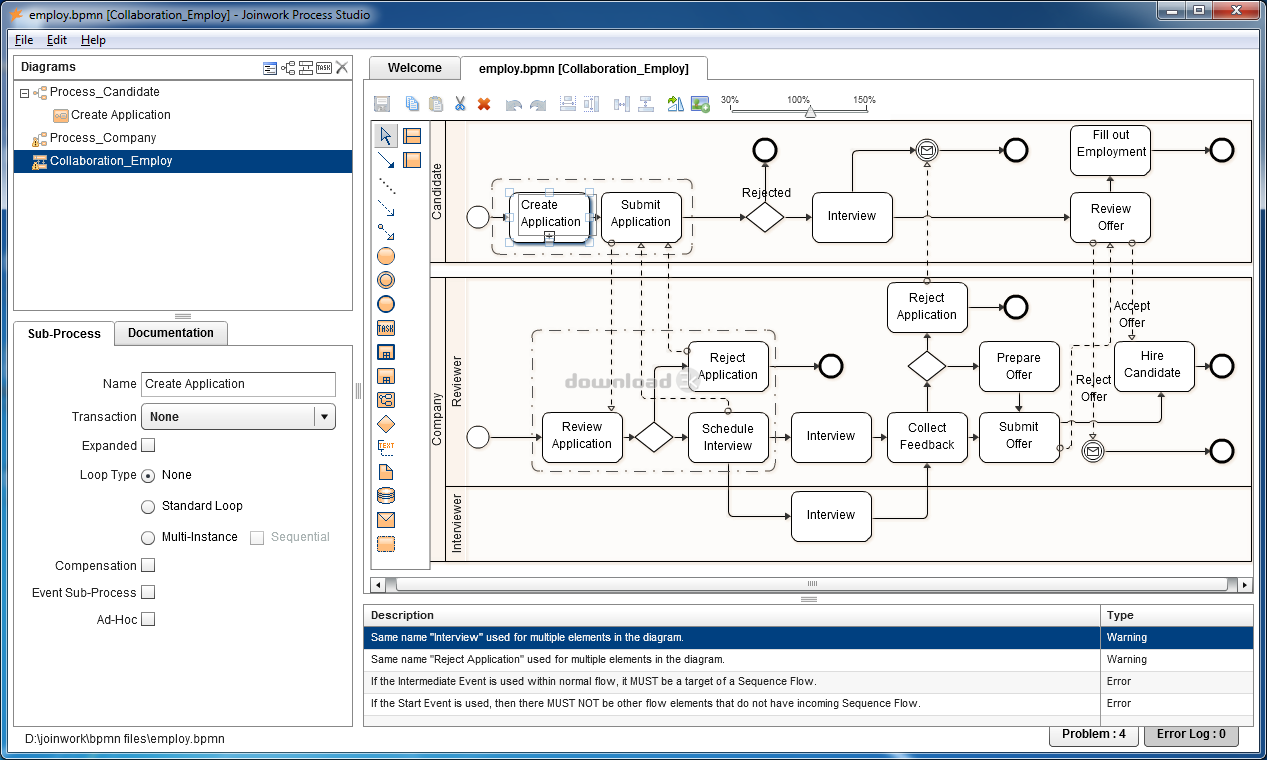The height and width of the screenshot is (760, 1267).
Task: Expand the Create Application sub-process marker
Action: pos(549,236)
